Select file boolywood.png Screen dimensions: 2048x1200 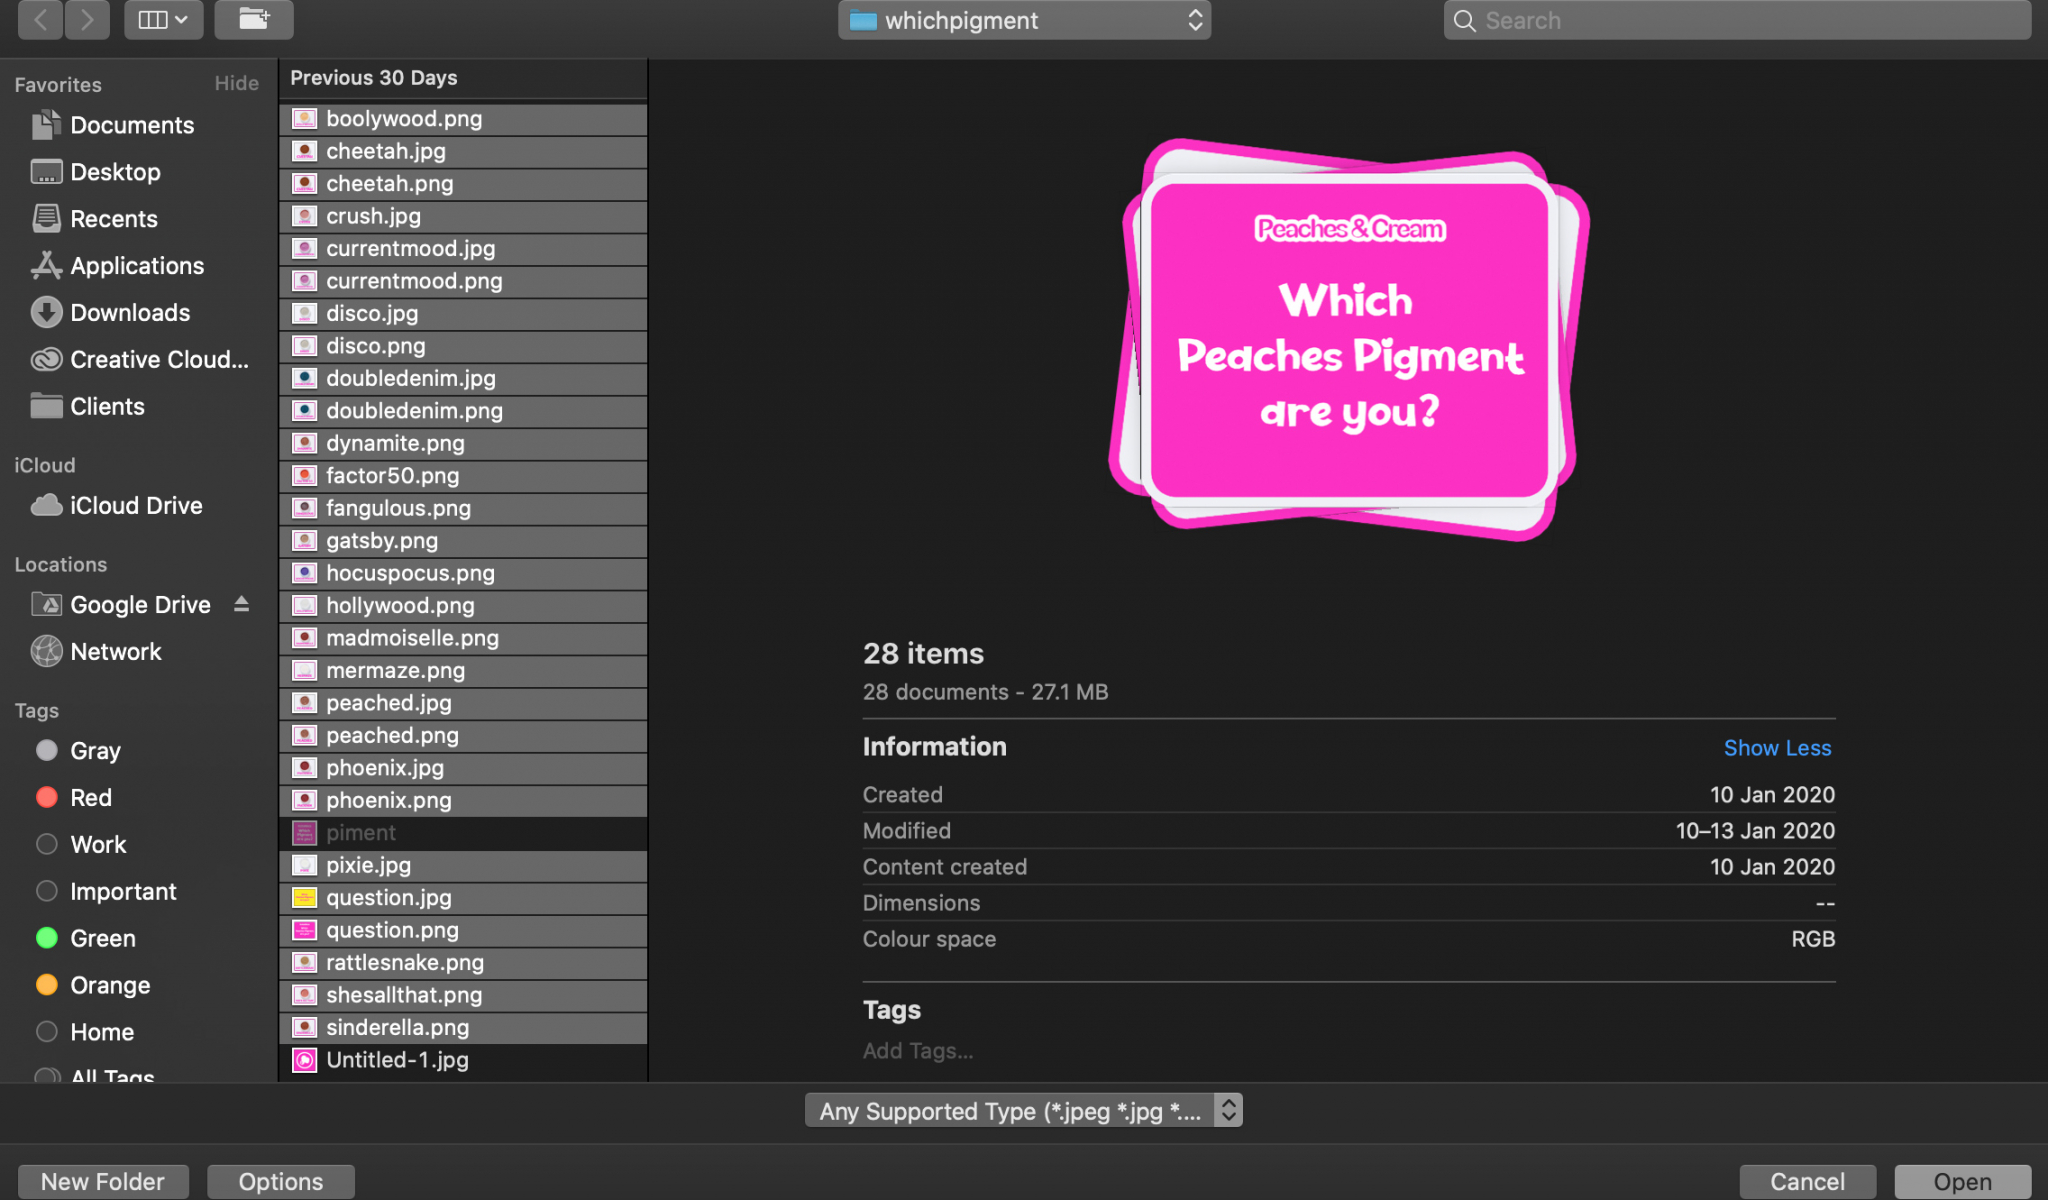click(x=463, y=119)
